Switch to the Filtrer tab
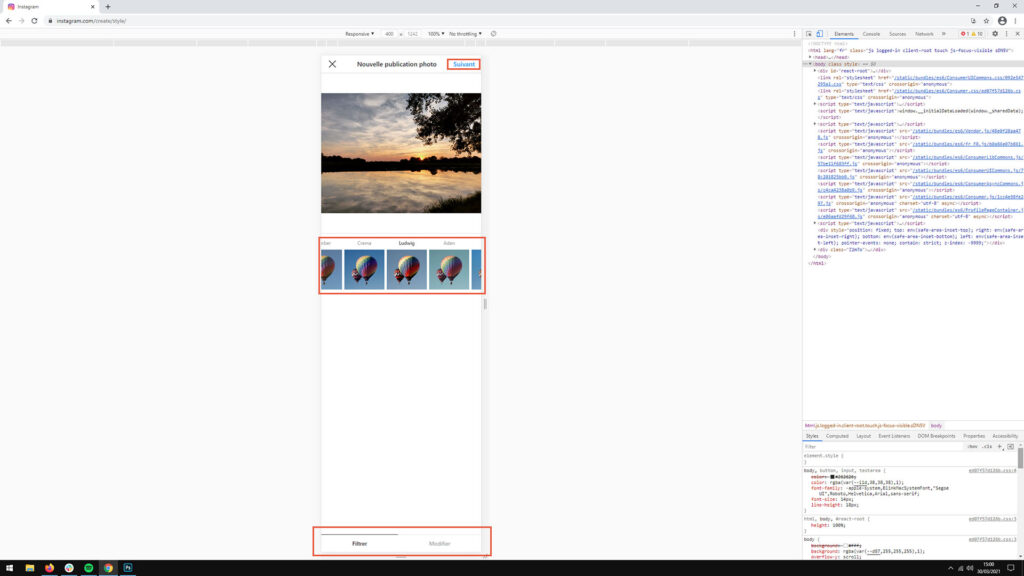1024x576 pixels. click(x=359, y=543)
